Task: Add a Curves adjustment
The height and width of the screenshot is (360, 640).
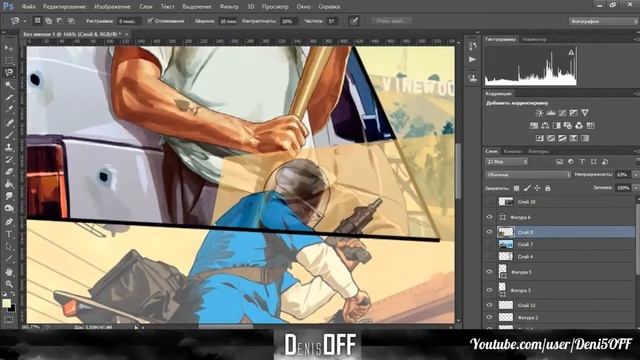Action: [x=562, y=113]
